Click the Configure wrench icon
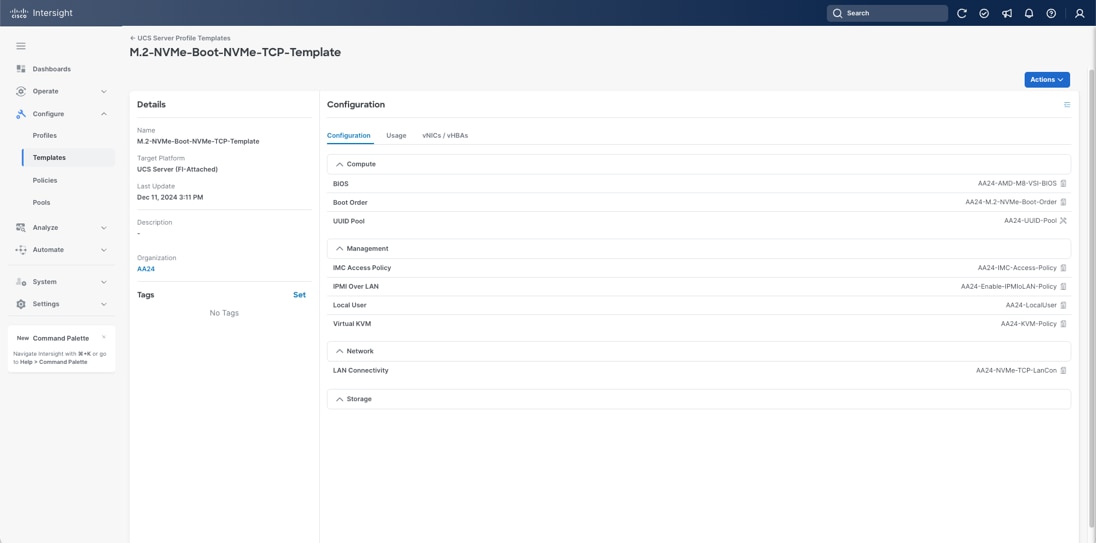Viewport: 1096px width, 543px height. (x=21, y=114)
